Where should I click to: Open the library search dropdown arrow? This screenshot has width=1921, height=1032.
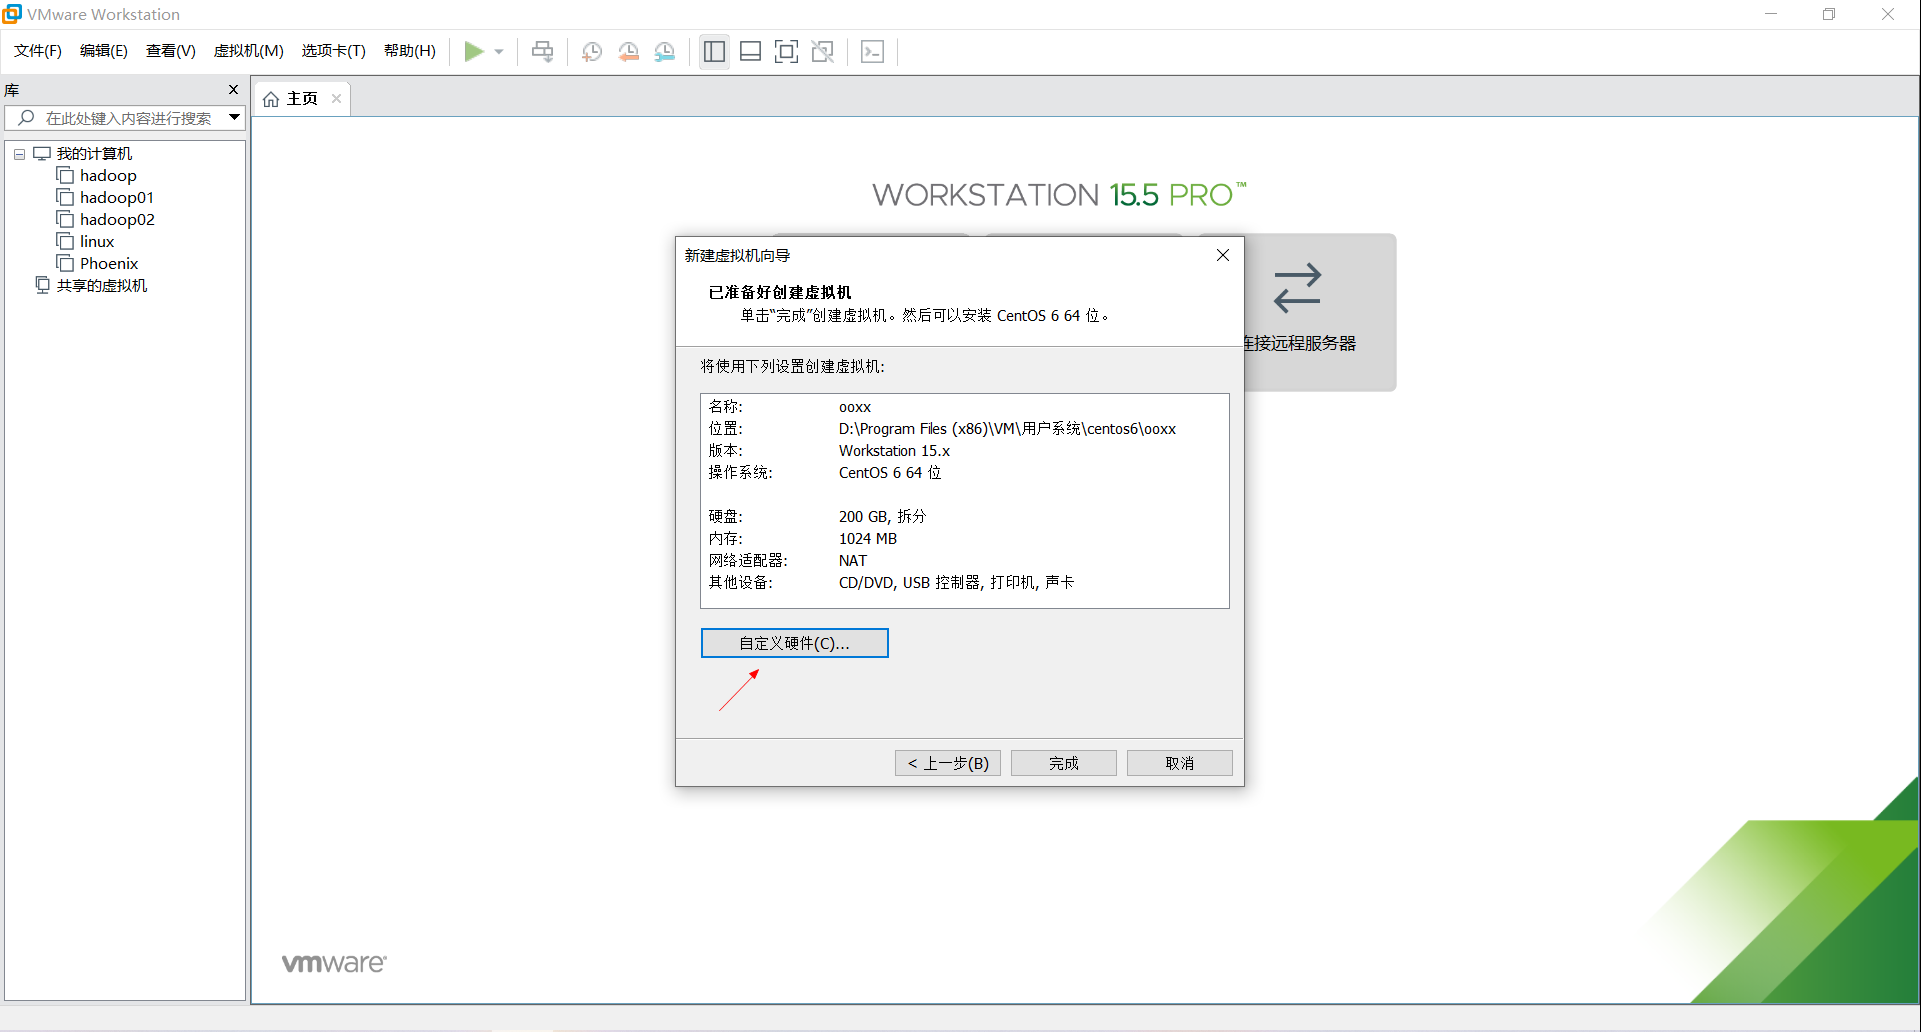click(234, 118)
